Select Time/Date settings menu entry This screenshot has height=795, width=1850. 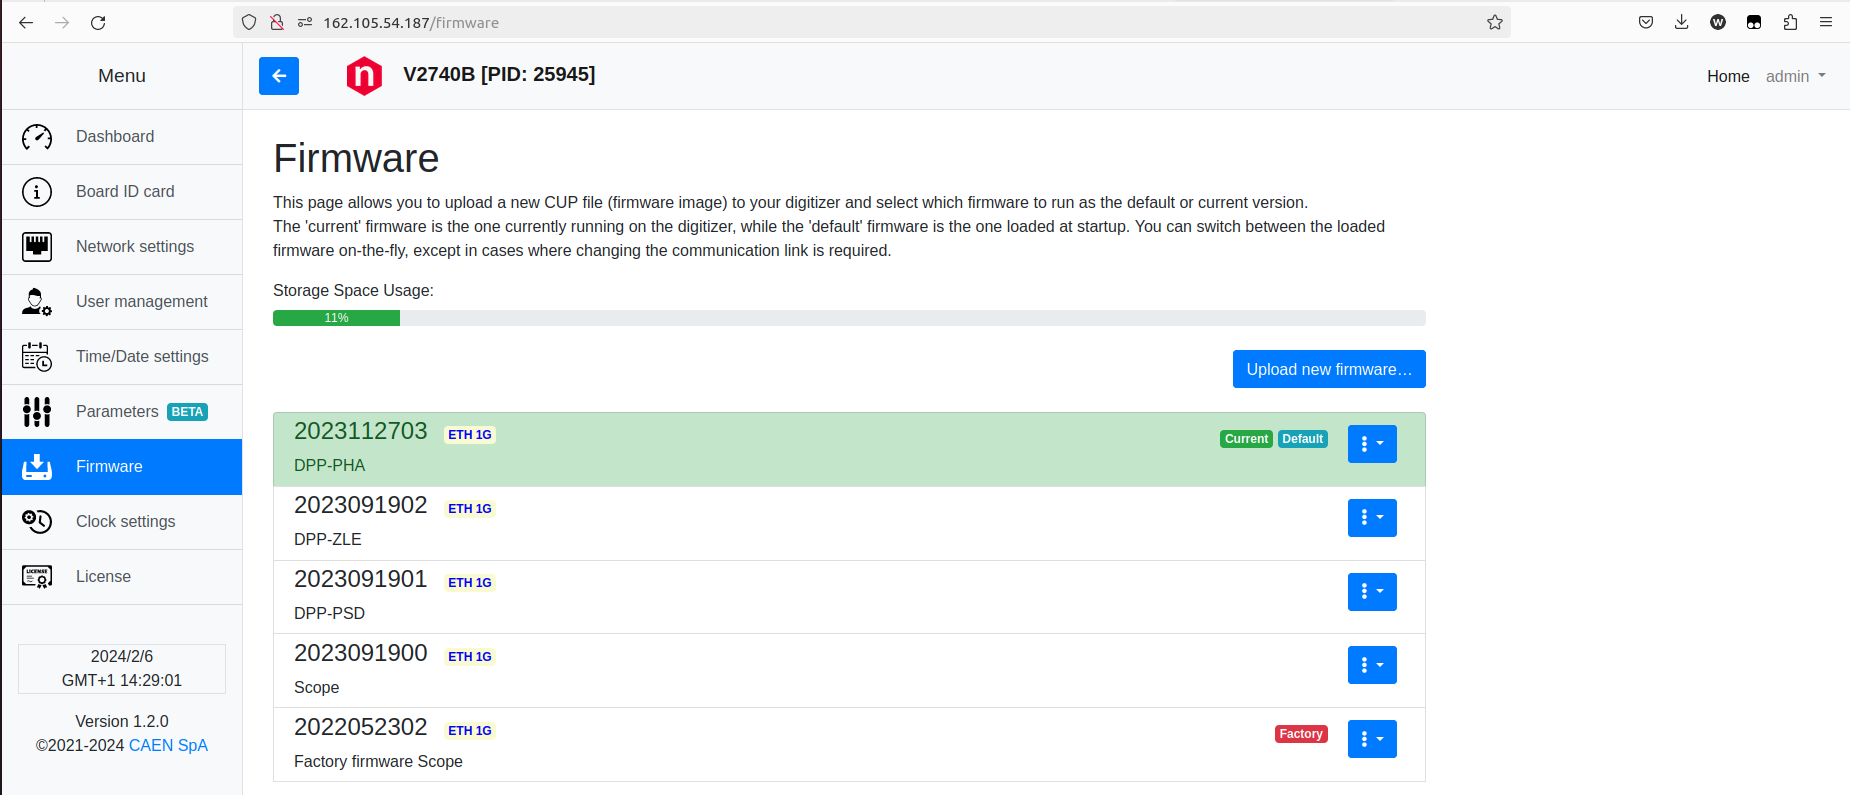pyautogui.click(x=122, y=357)
